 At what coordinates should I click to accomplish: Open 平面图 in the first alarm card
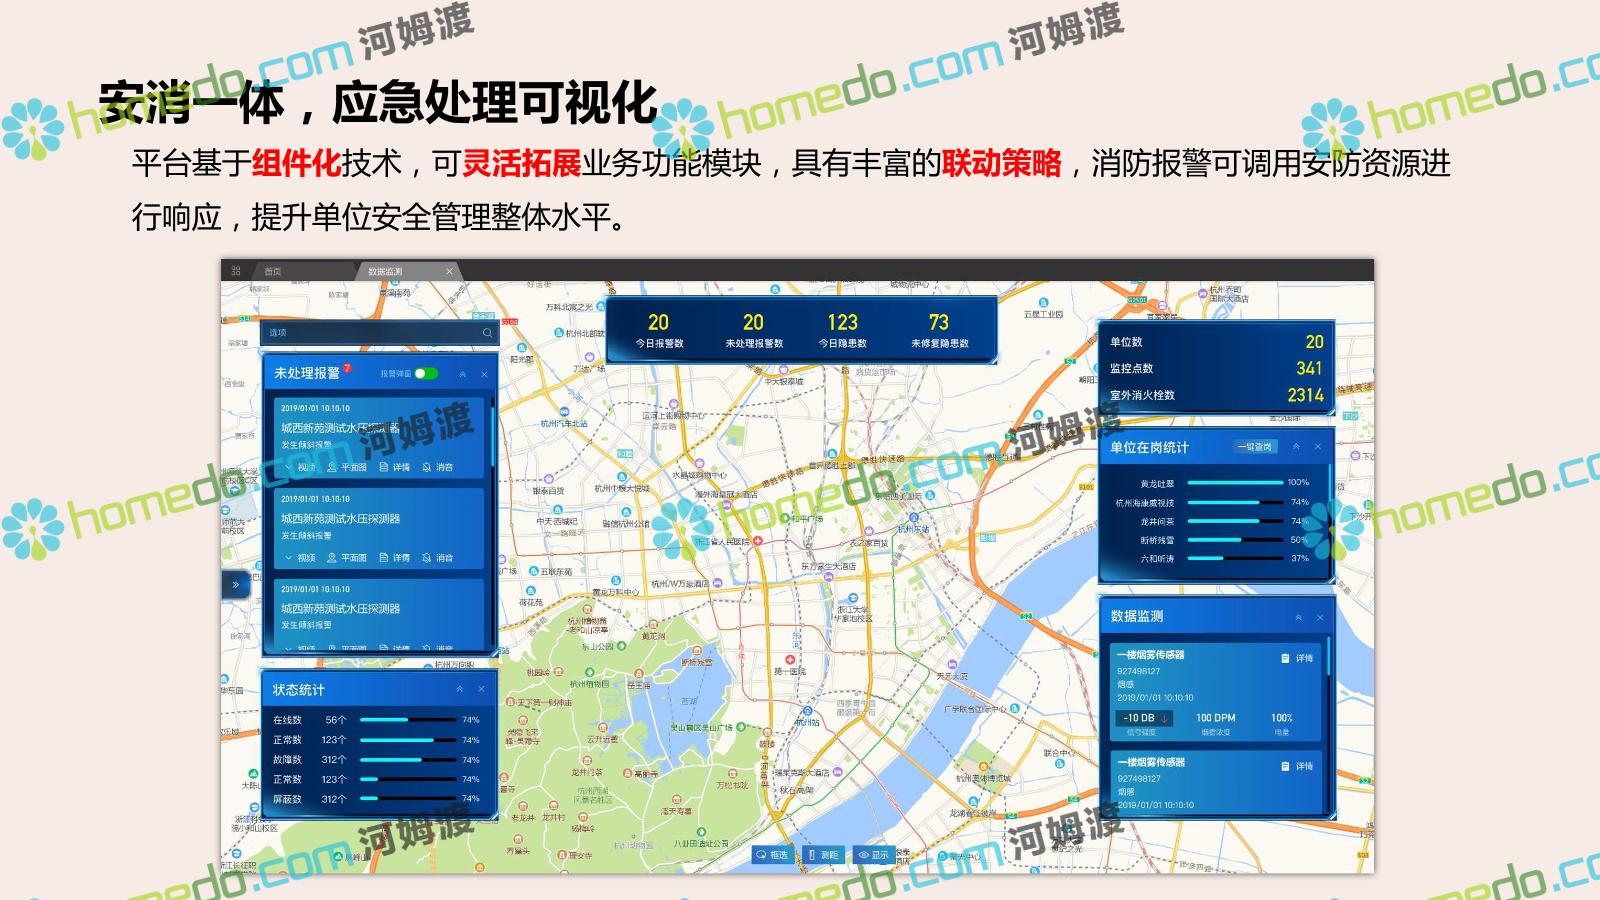(x=347, y=467)
